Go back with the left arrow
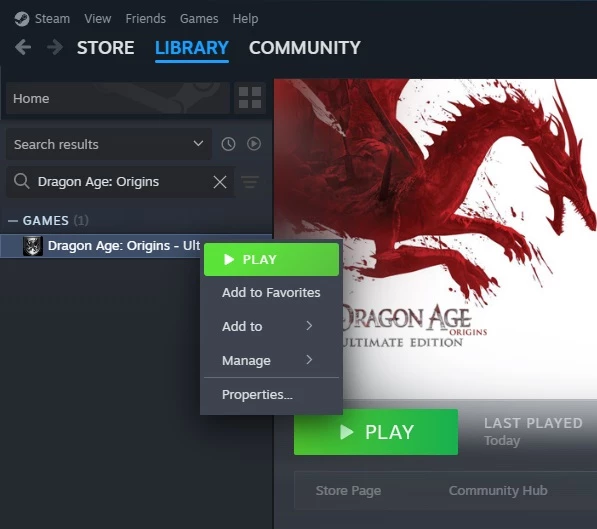This screenshot has width=597, height=529. [23, 48]
